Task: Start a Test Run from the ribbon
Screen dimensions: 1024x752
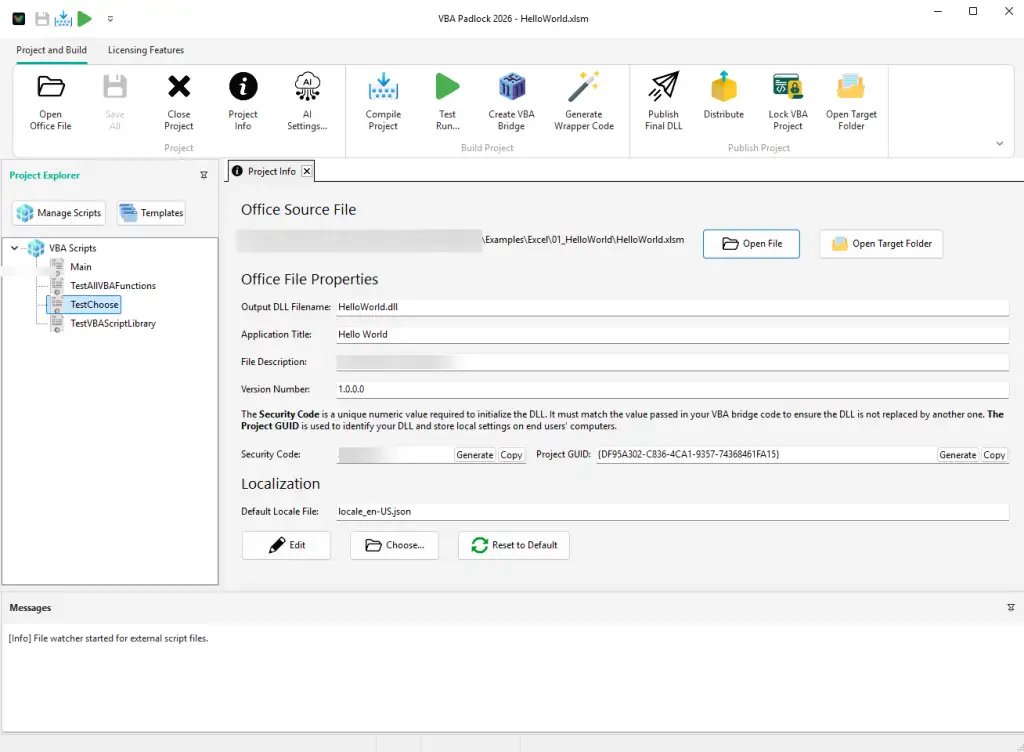Action: (447, 99)
